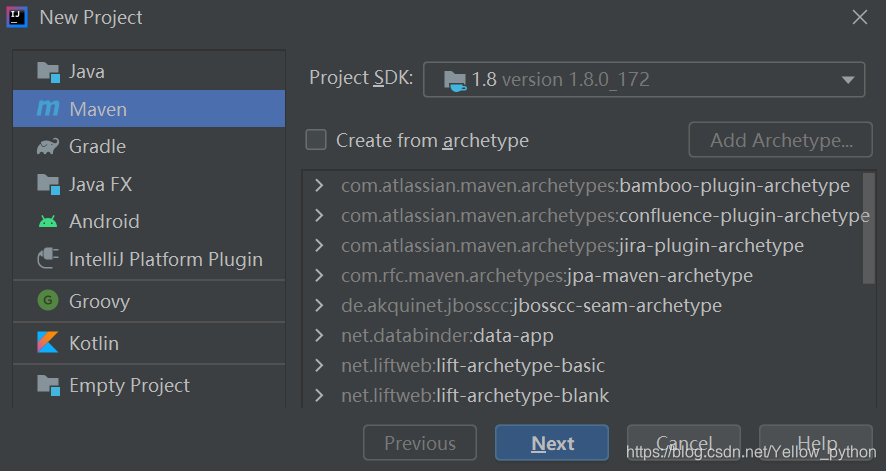Expand lift-archetype-basic node
Screen dimensions: 886x471
(319, 365)
